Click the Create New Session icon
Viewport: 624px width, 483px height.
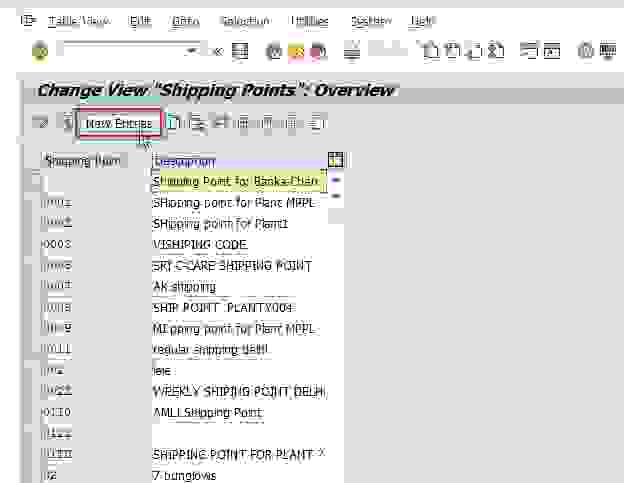click(x=530, y=51)
